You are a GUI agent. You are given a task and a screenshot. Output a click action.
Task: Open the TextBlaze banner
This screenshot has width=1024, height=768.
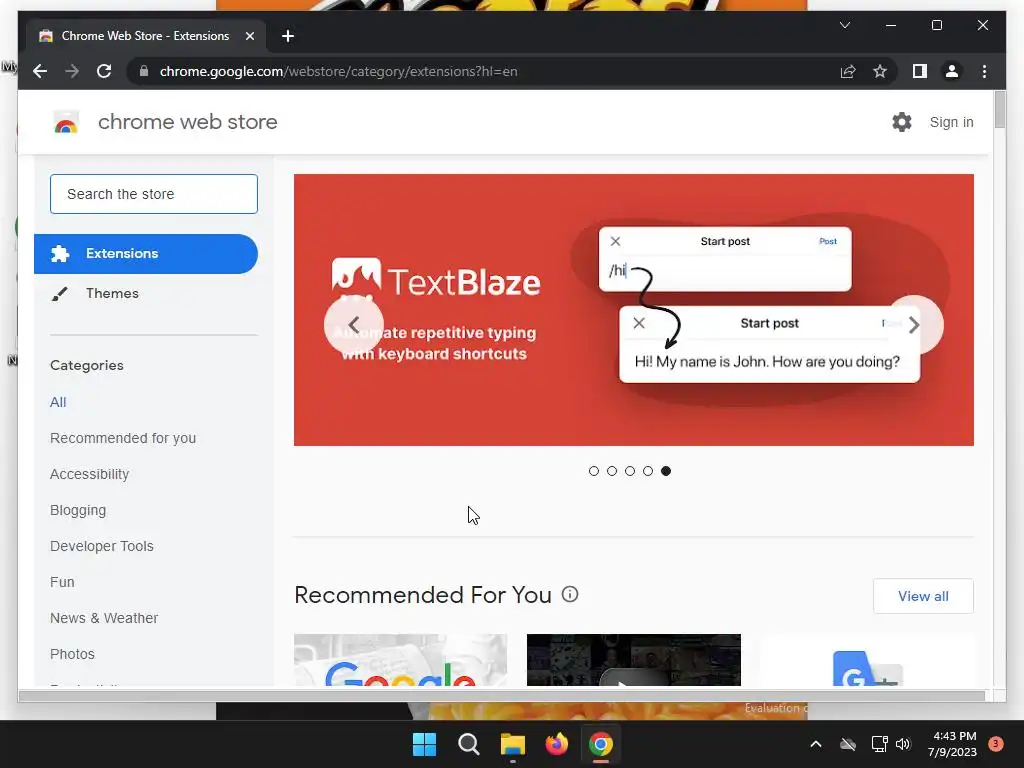pos(633,310)
